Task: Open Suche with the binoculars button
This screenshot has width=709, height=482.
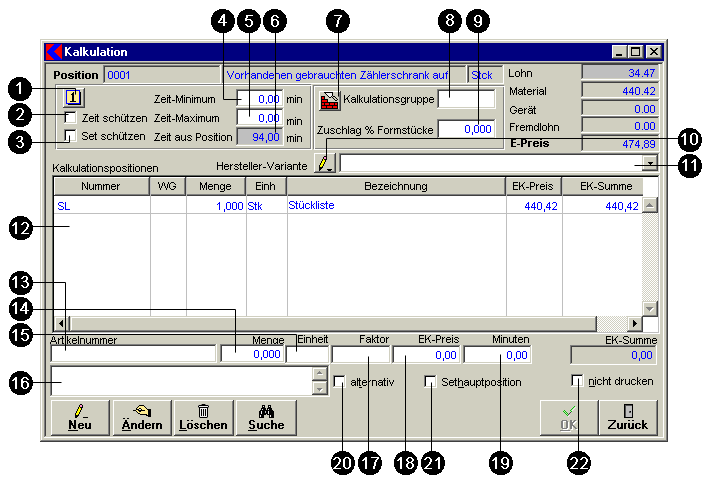Action: [266, 416]
